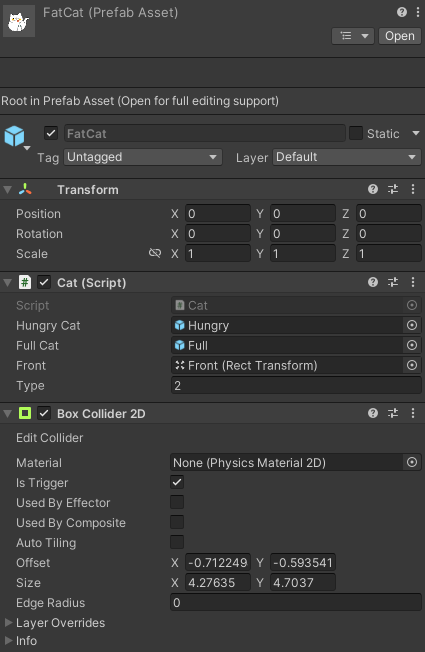Open the Box Collider 2D more-options menu
The height and width of the screenshot is (652, 425).
[413, 413]
